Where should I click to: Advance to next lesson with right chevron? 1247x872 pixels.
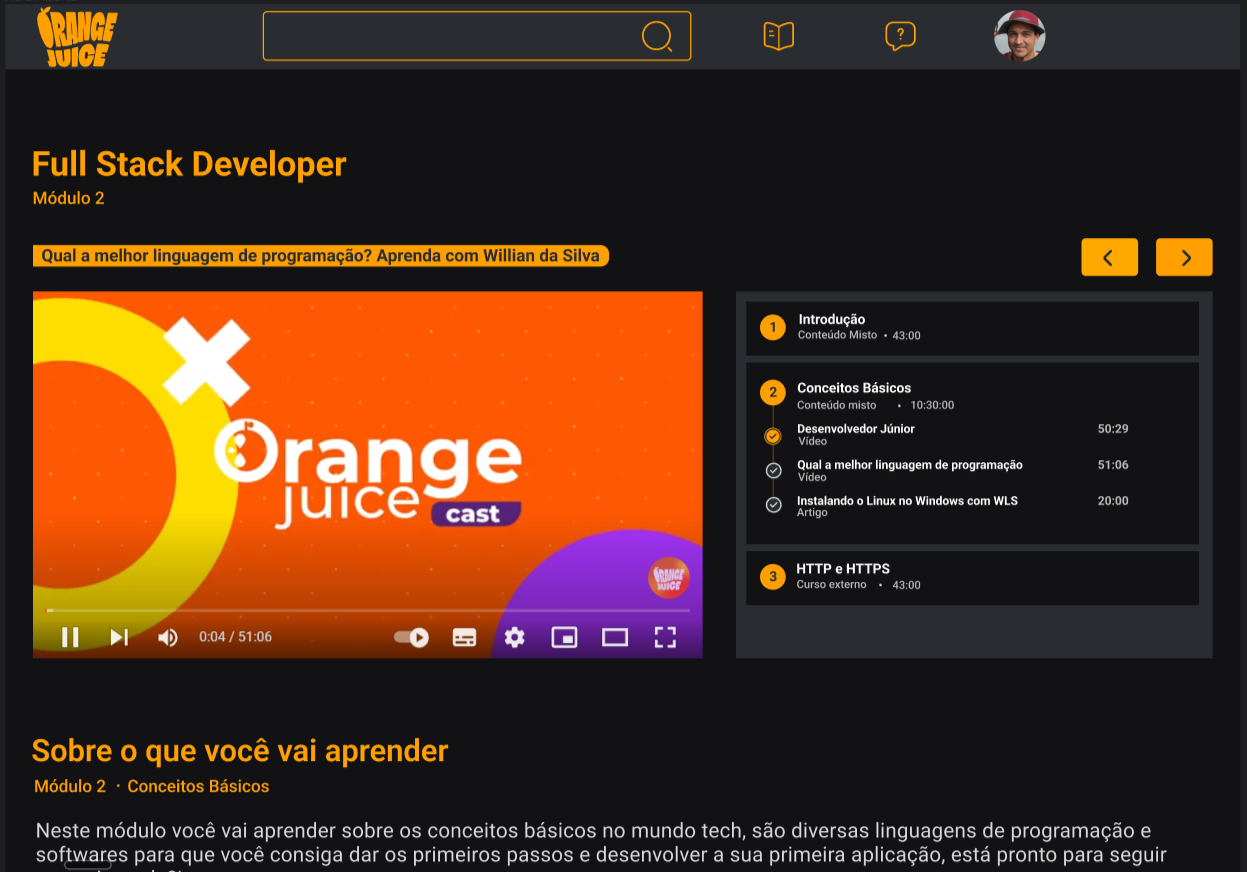[x=1184, y=257]
